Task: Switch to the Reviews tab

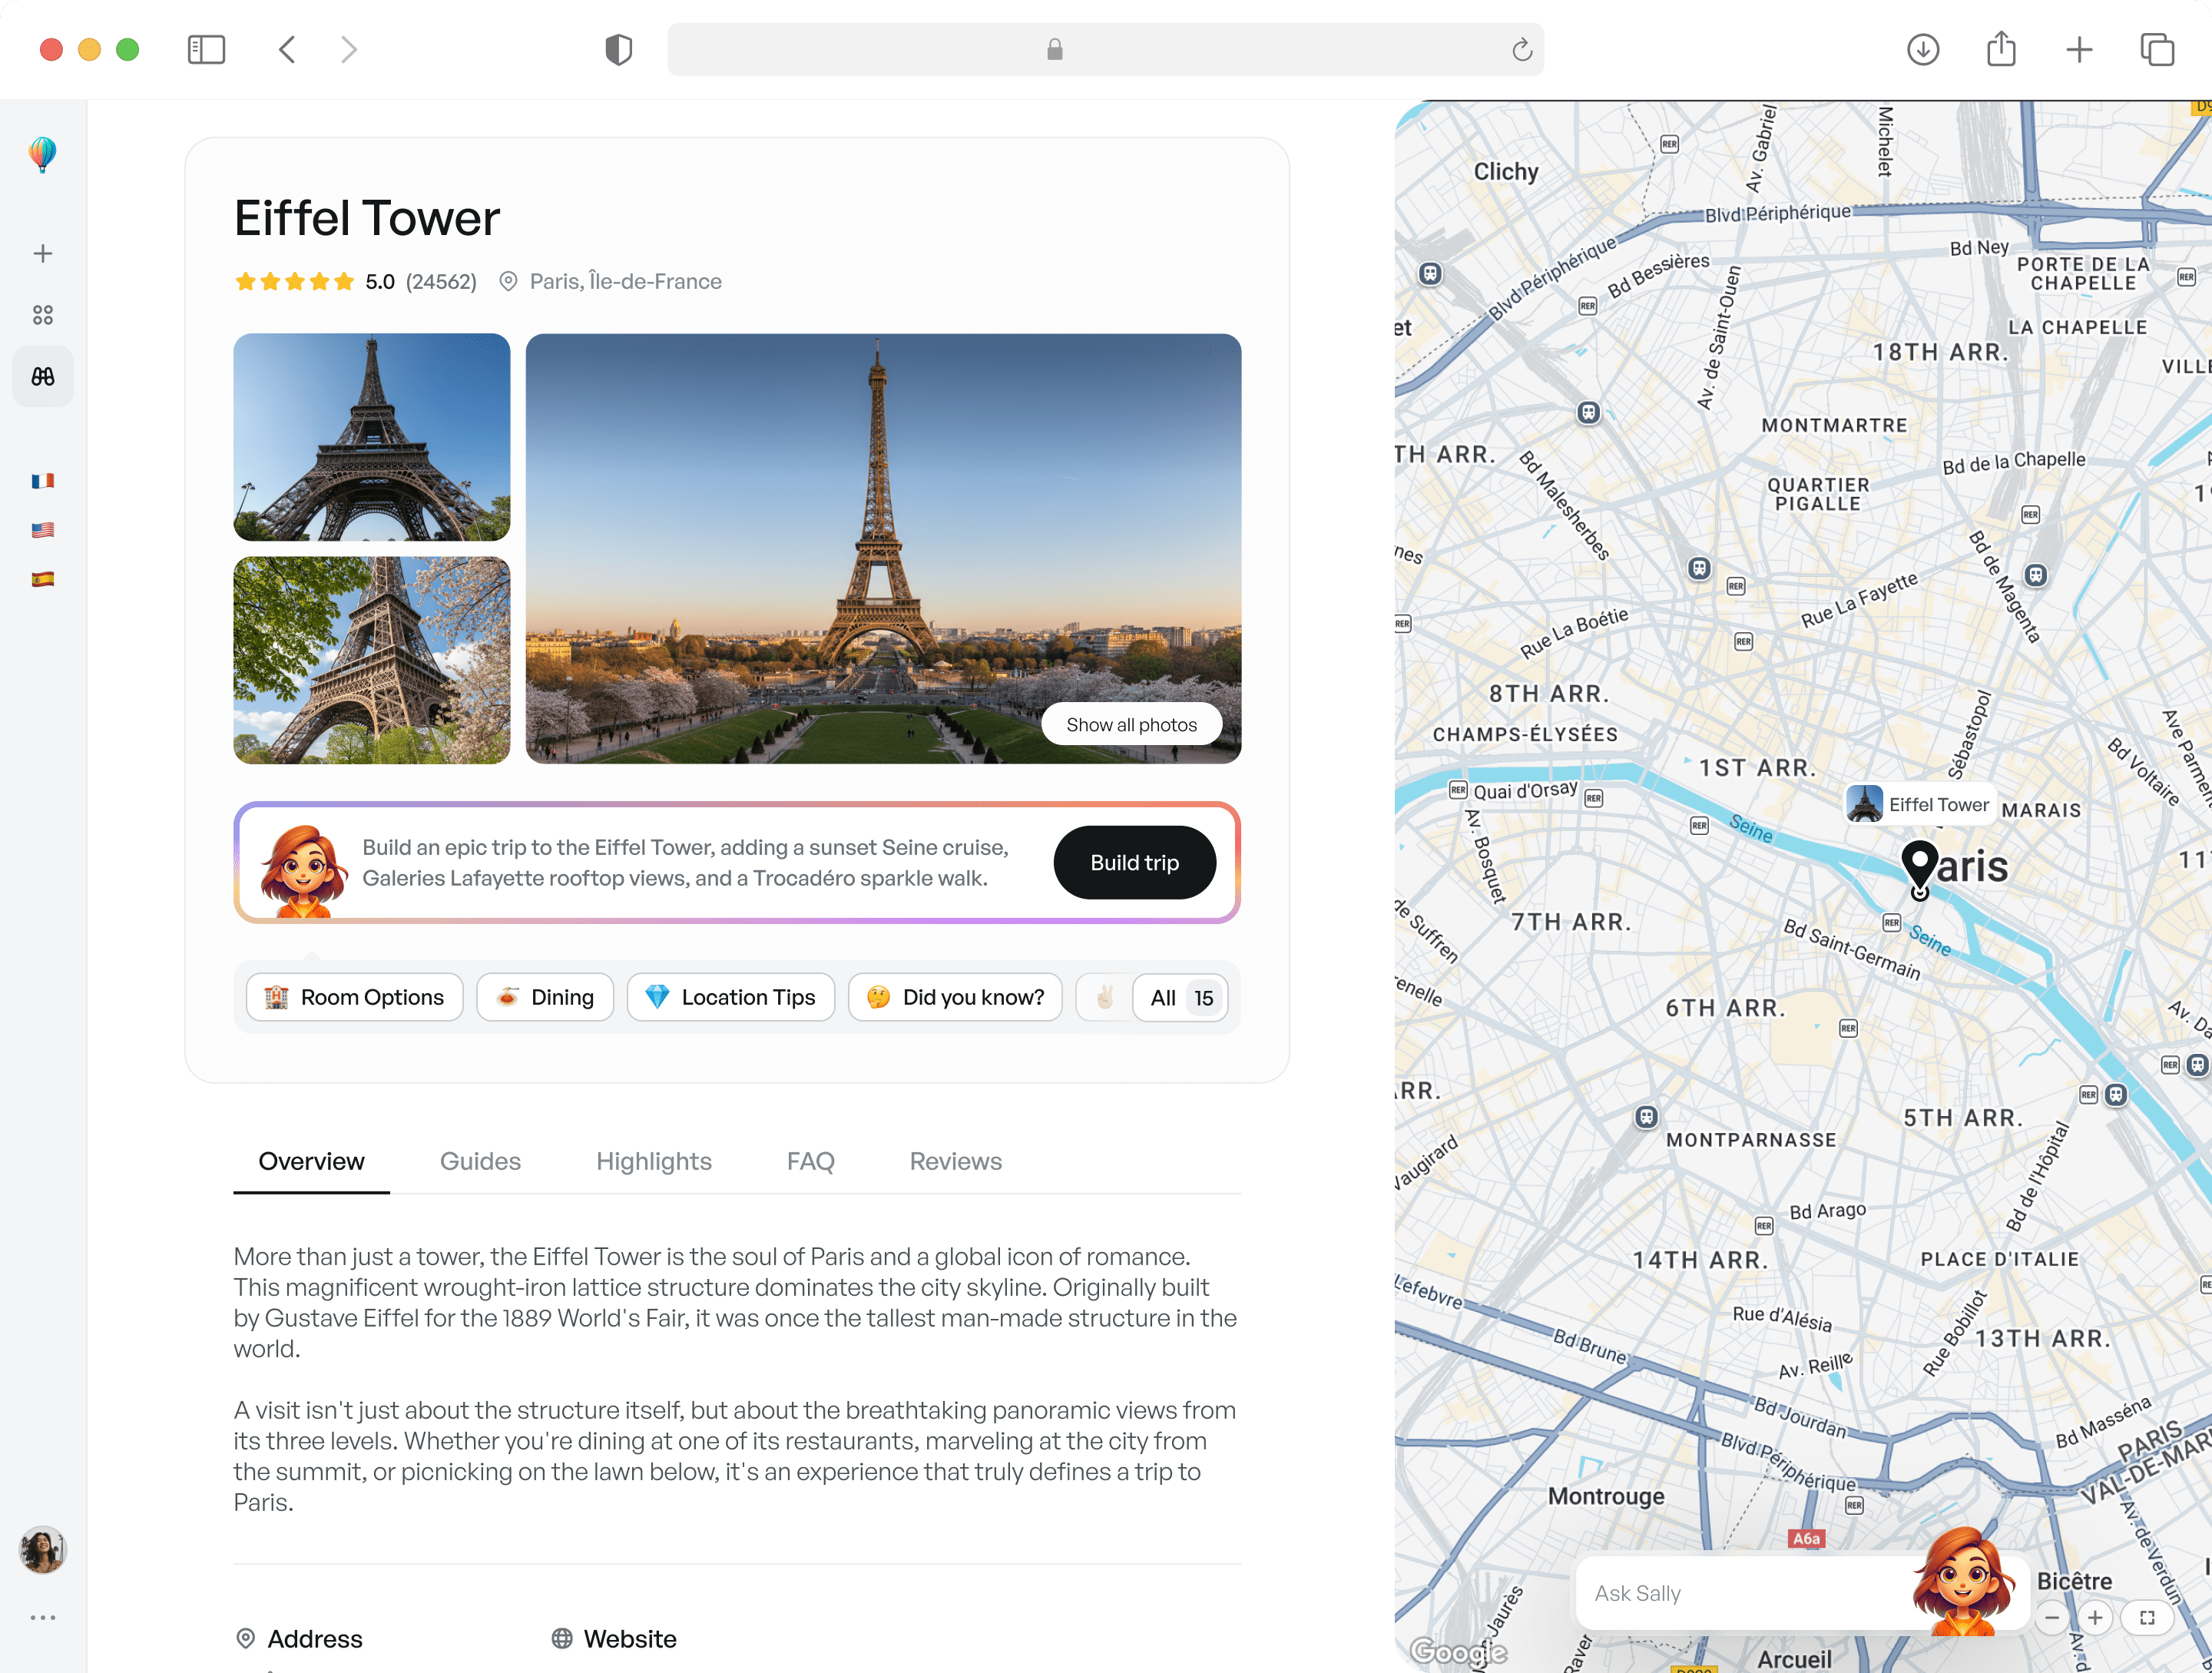Action: [955, 1161]
